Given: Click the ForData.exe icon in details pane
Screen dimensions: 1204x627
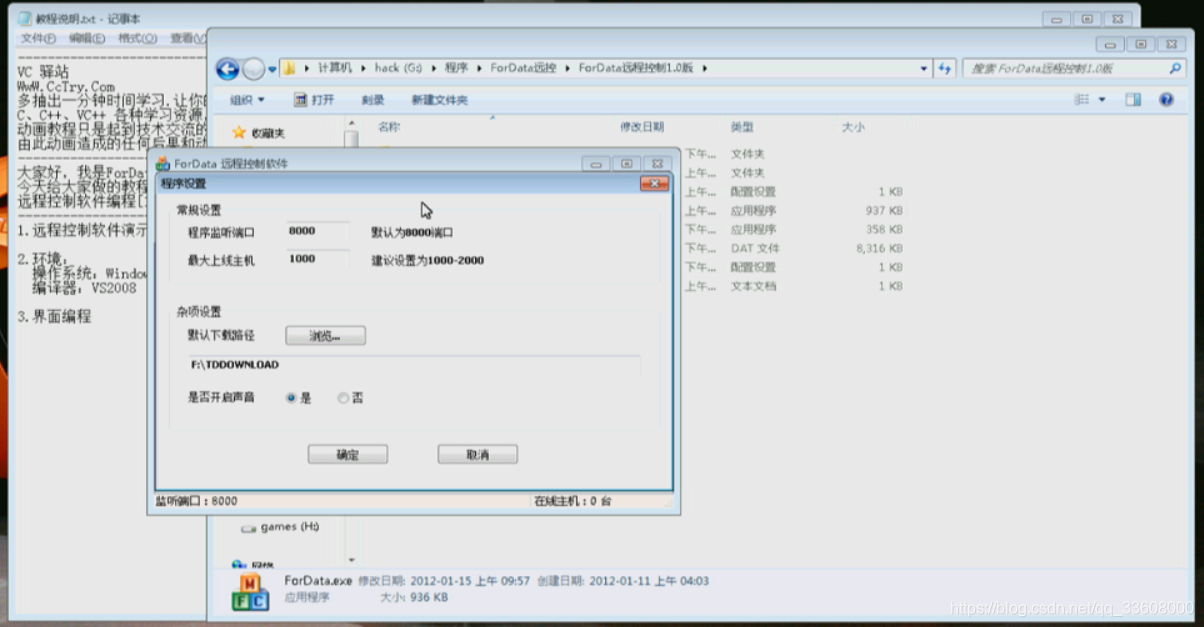Looking at the screenshot, I should click(250, 591).
